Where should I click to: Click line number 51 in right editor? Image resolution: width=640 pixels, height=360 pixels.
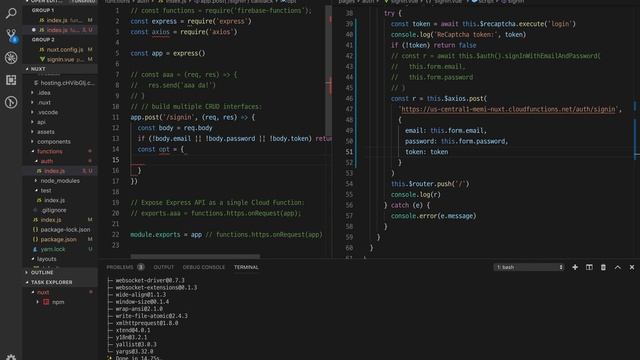349,152
